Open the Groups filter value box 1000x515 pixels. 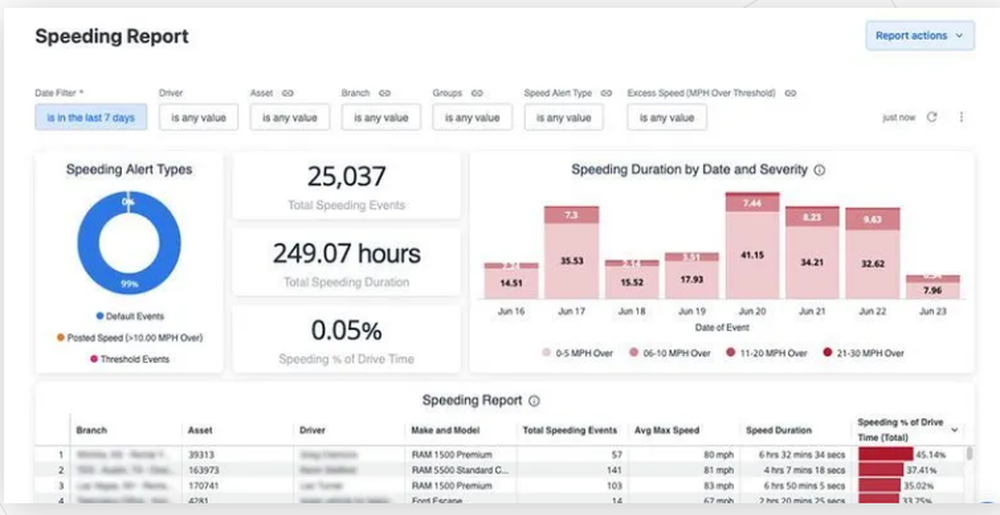(x=472, y=117)
